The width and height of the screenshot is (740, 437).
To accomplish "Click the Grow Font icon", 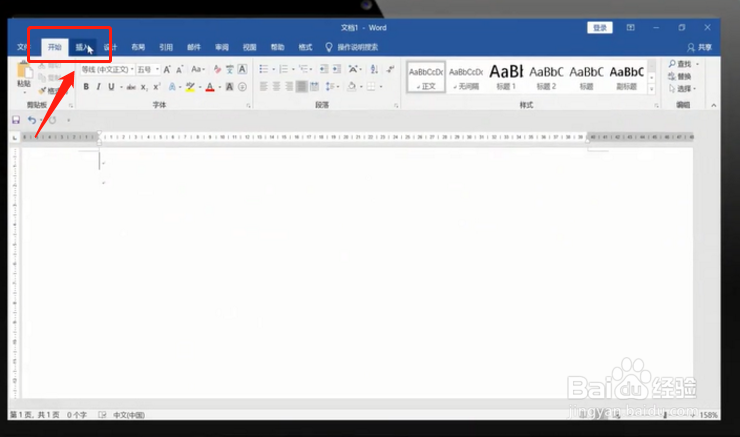I will 167,70.
